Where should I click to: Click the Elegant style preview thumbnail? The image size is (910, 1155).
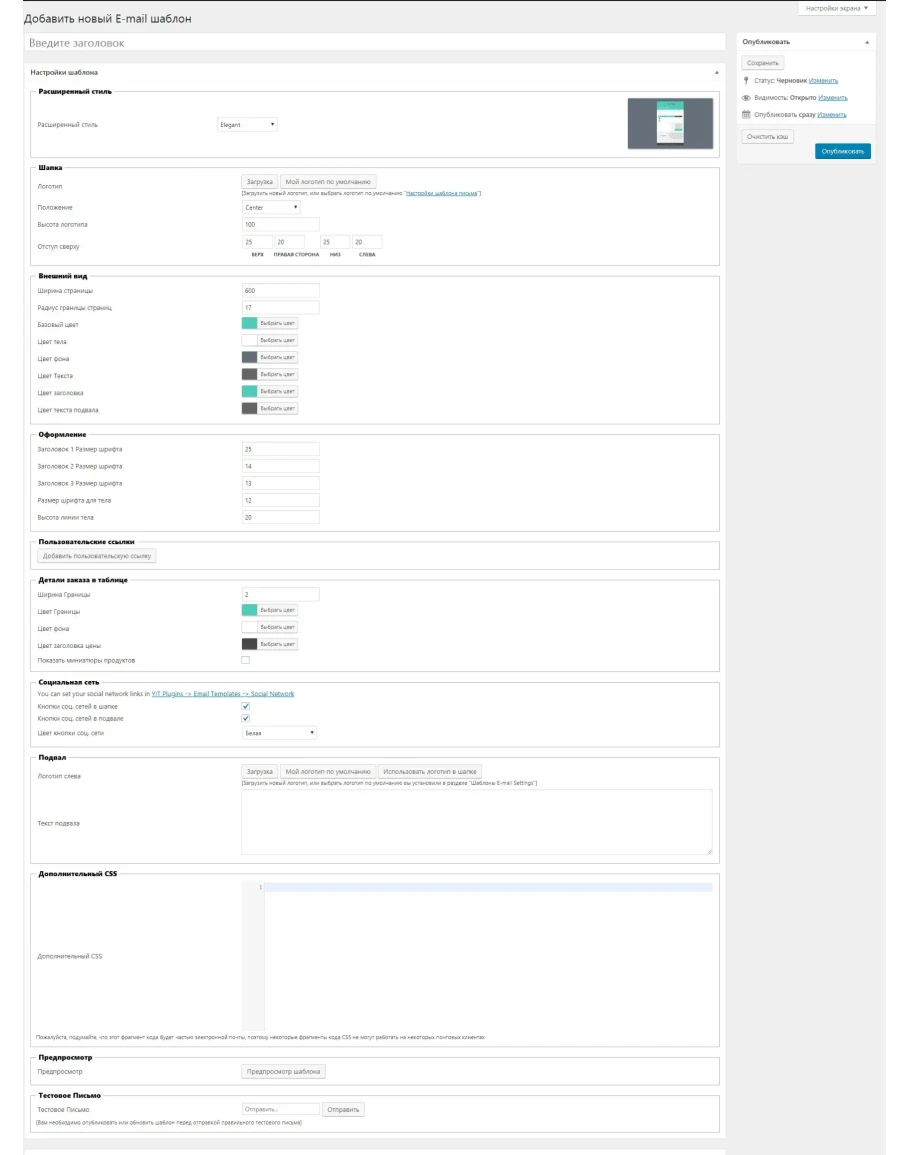pyautogui.click(x=670, y=123)
